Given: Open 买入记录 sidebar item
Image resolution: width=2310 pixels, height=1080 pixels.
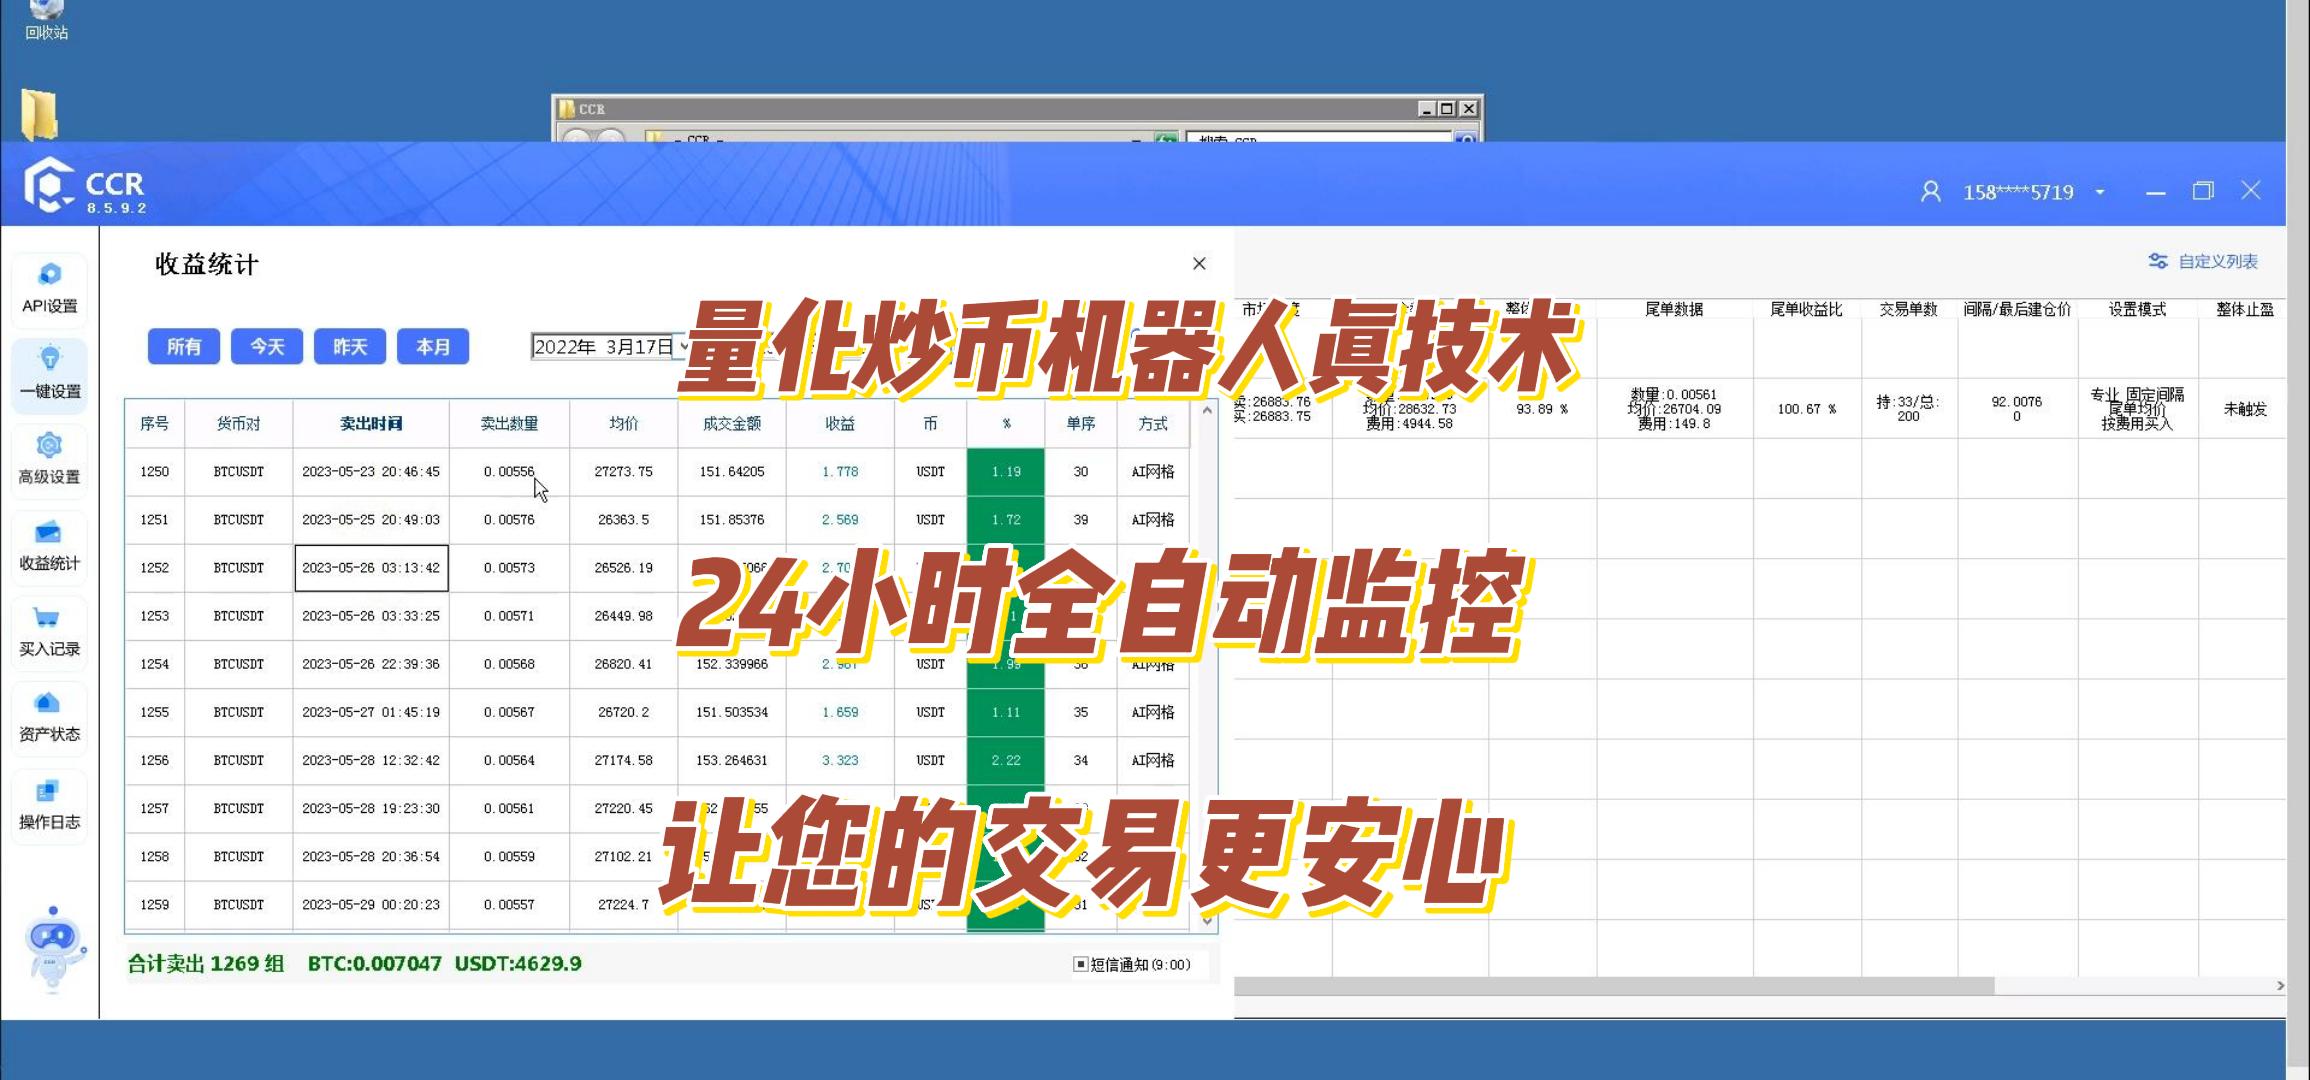Looking at the screenshot, I should pyautogui.click(x=49, y=632).
